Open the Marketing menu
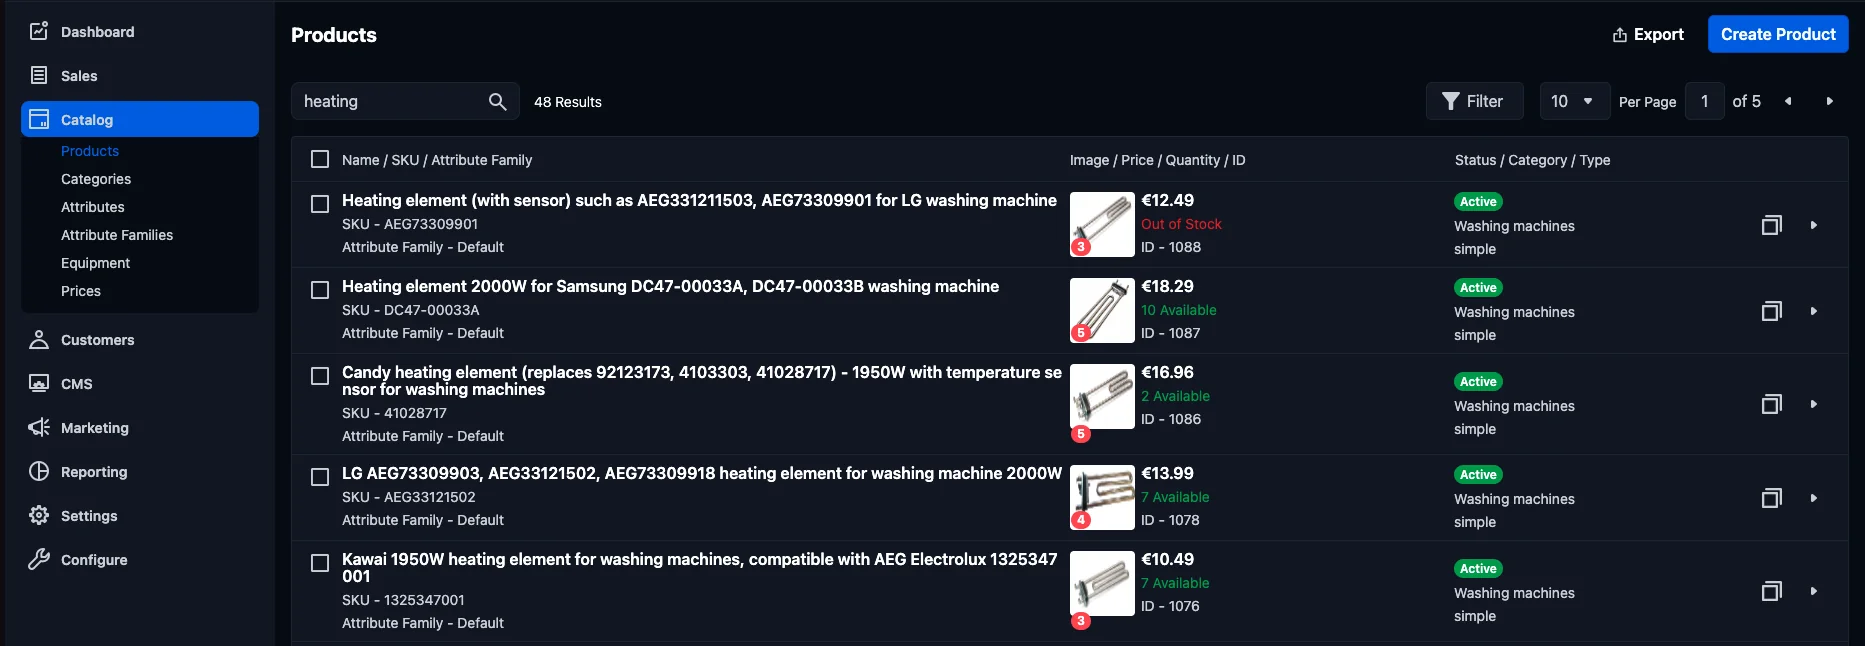 [95, 428]
